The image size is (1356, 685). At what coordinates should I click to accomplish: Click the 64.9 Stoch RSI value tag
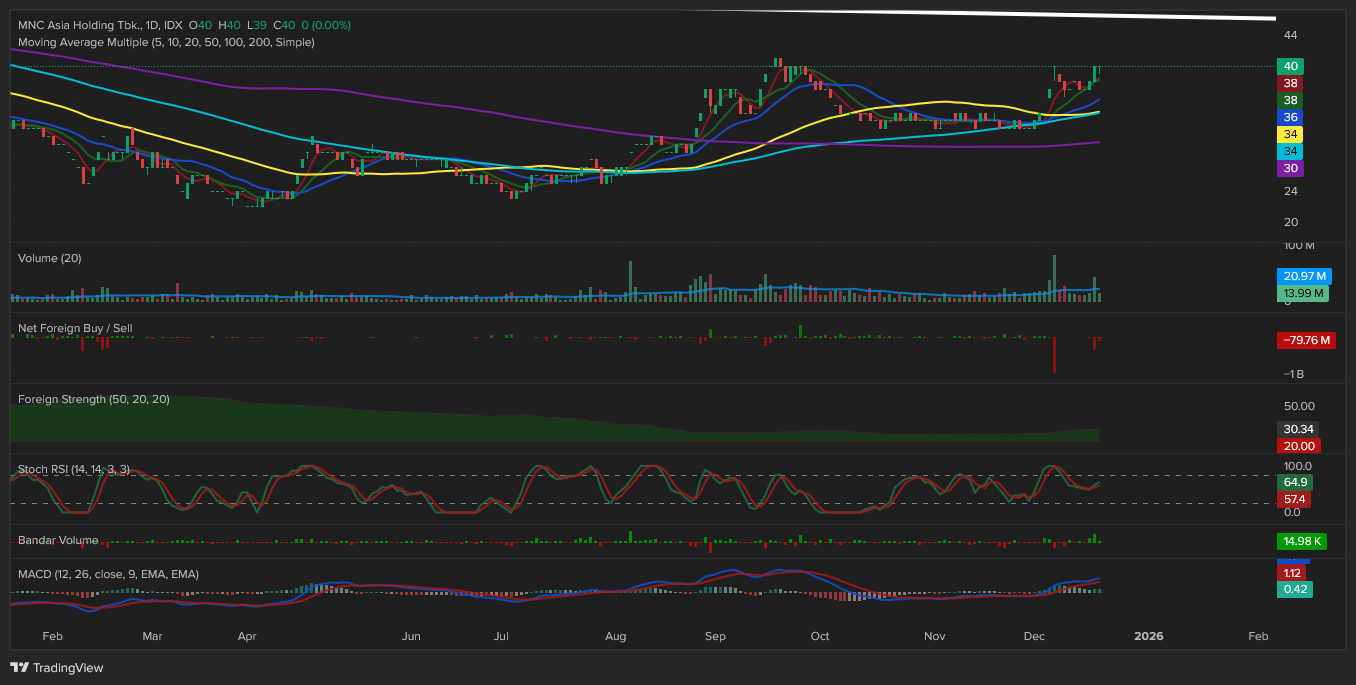1293,482
